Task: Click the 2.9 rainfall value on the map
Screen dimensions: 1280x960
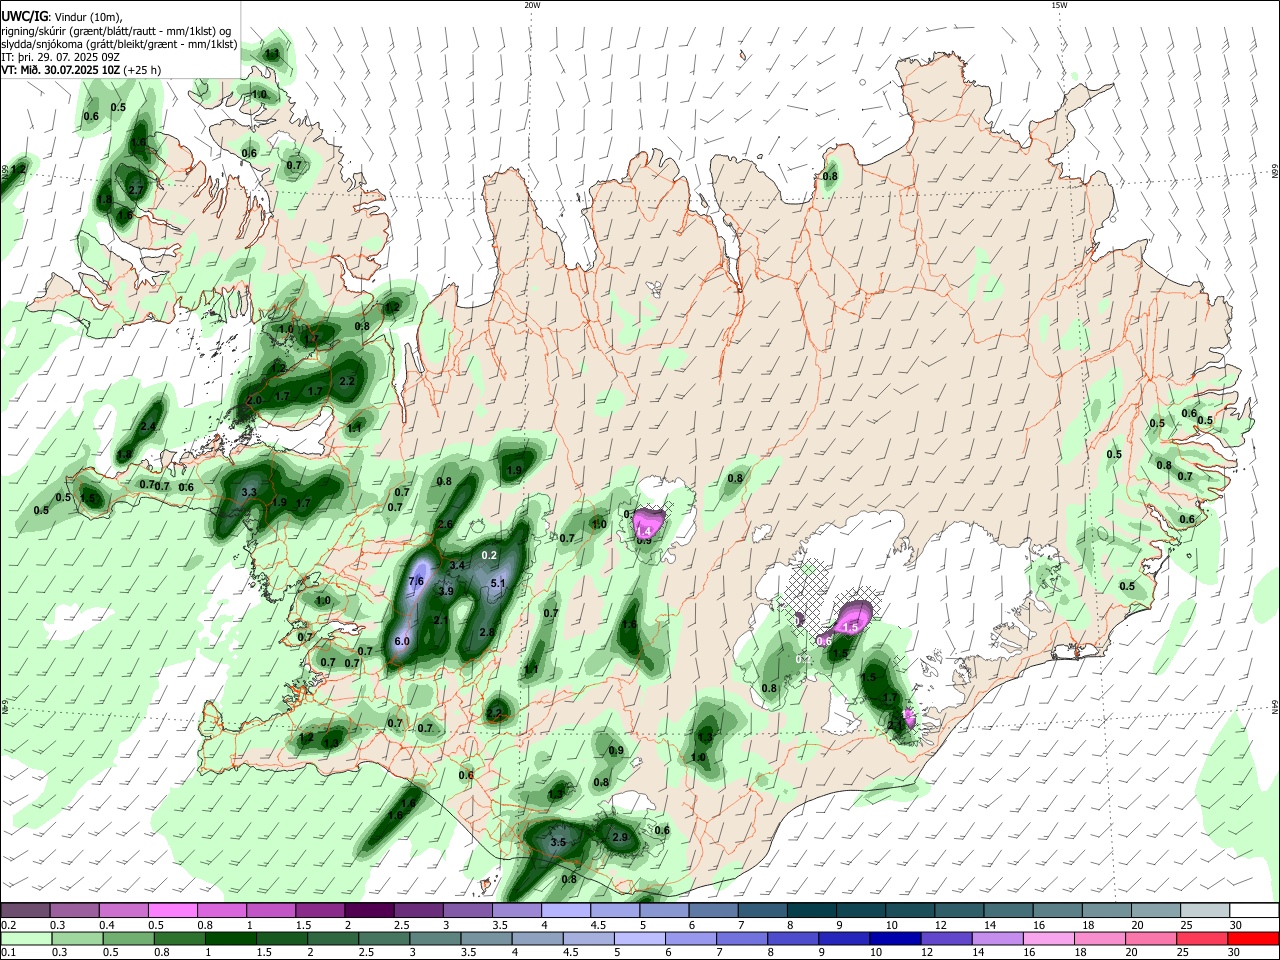Action: [x=619, y=837]
